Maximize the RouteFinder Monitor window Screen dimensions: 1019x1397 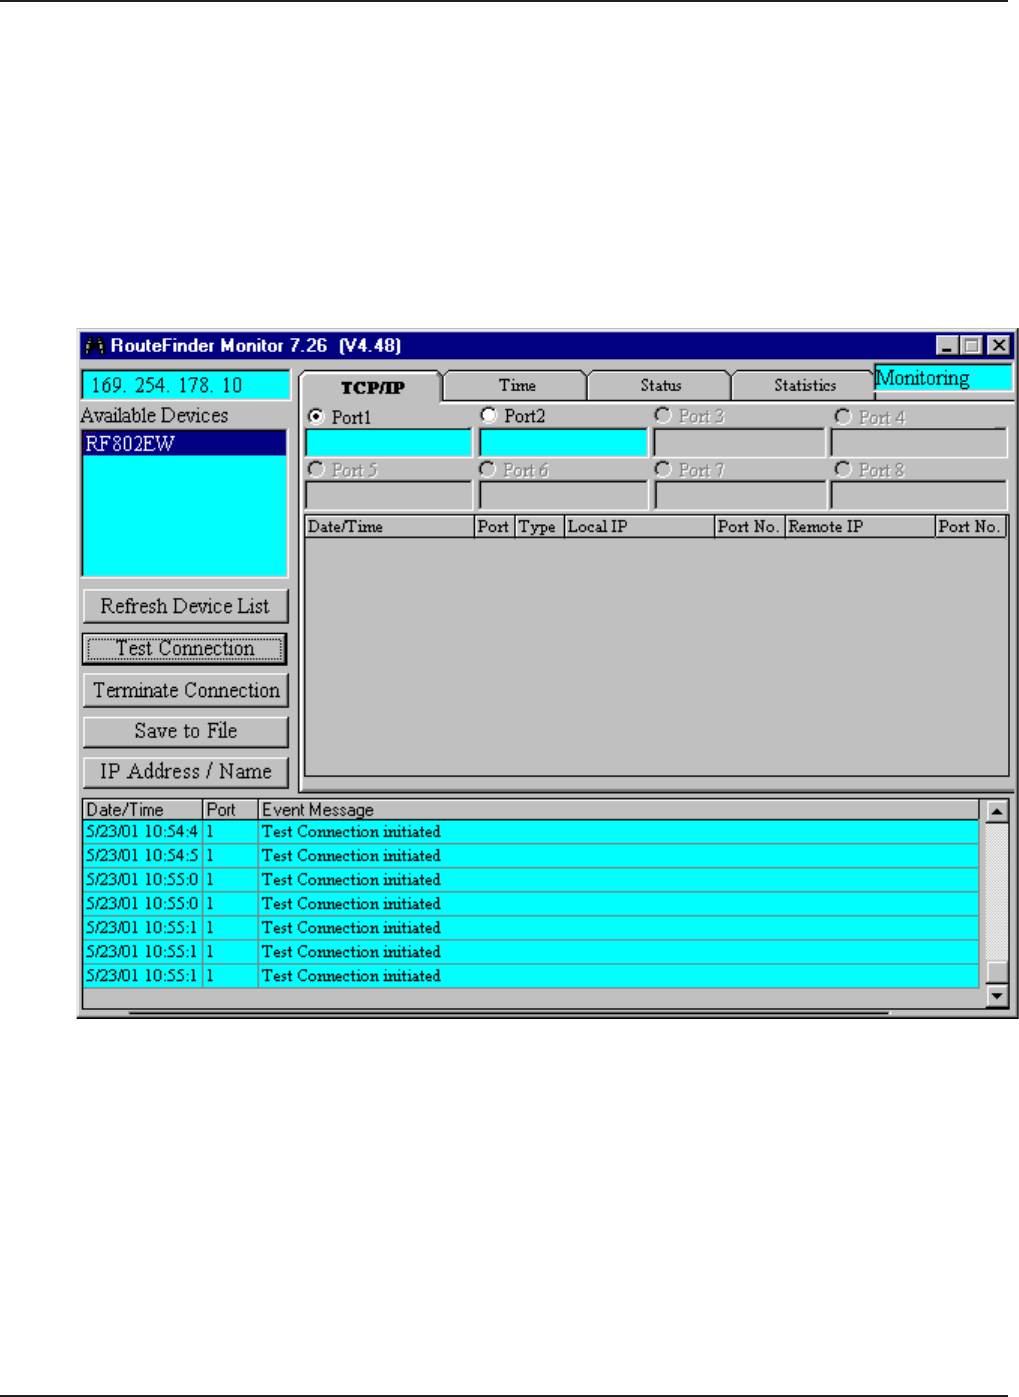[x=972, y=346]
